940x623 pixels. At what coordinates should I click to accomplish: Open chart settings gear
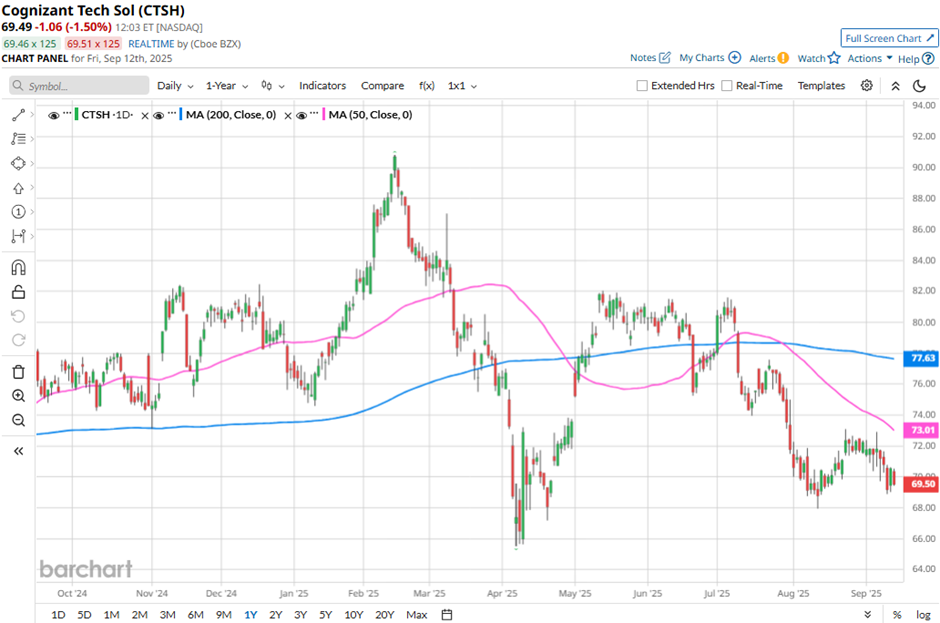866,86
